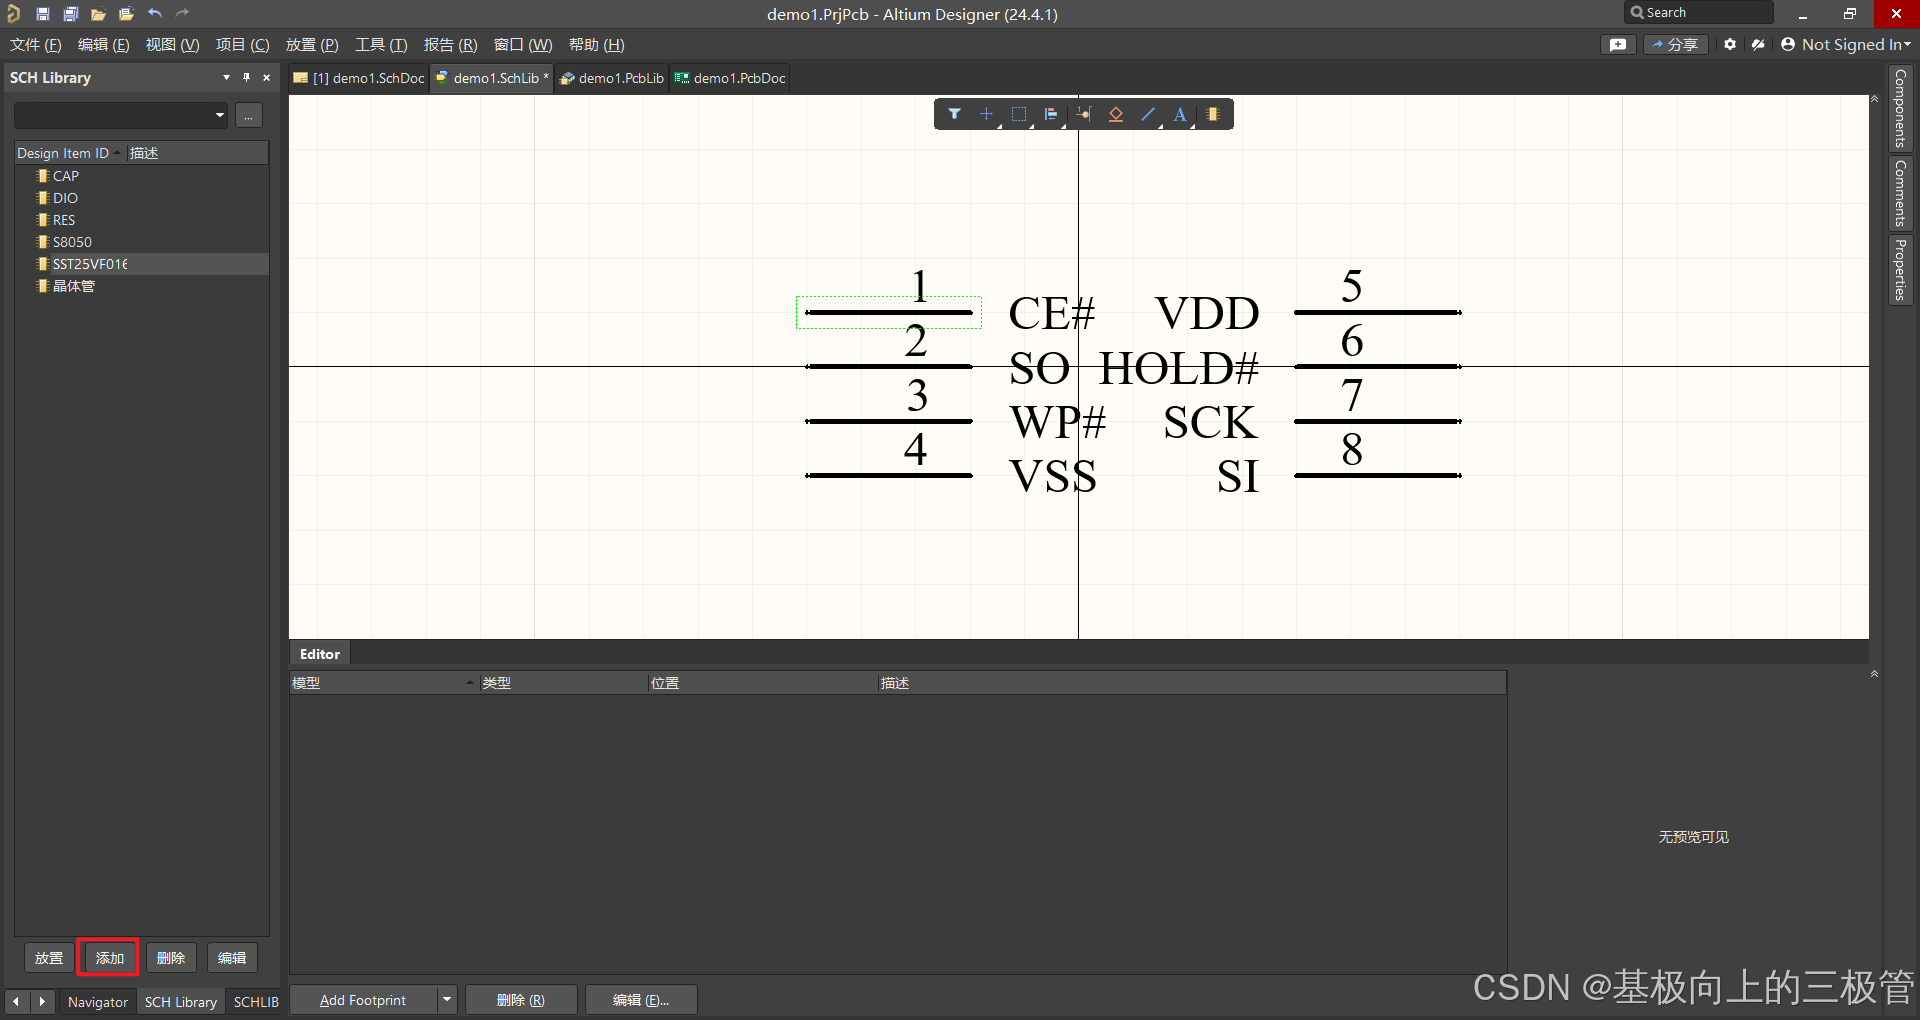Select the Place Line tool
Viewport: 1920px width, 1020px height.
1148,114
